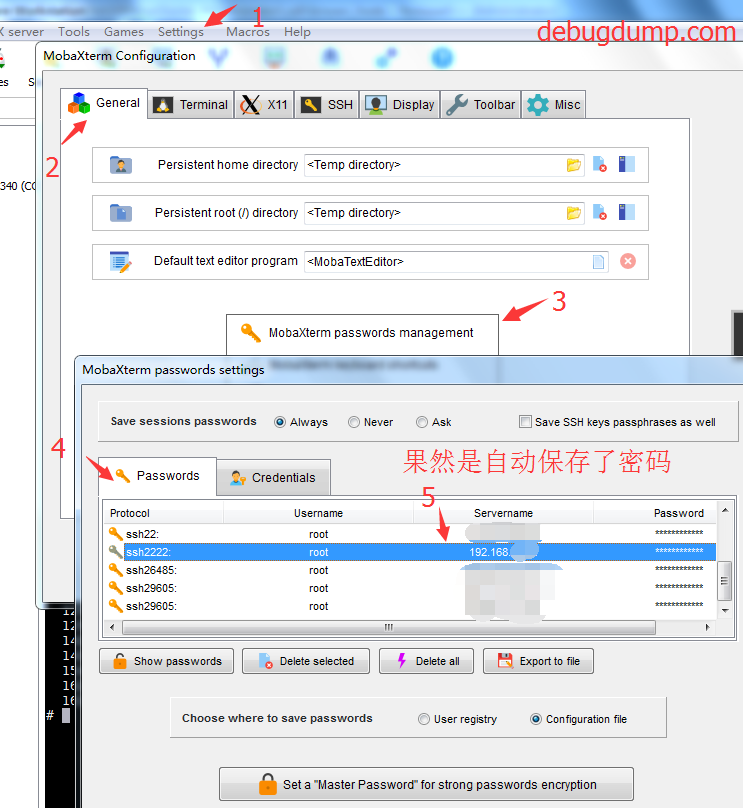Click passwords list scroll-down arrow
The image size is (743, 808).
(725, 611)
